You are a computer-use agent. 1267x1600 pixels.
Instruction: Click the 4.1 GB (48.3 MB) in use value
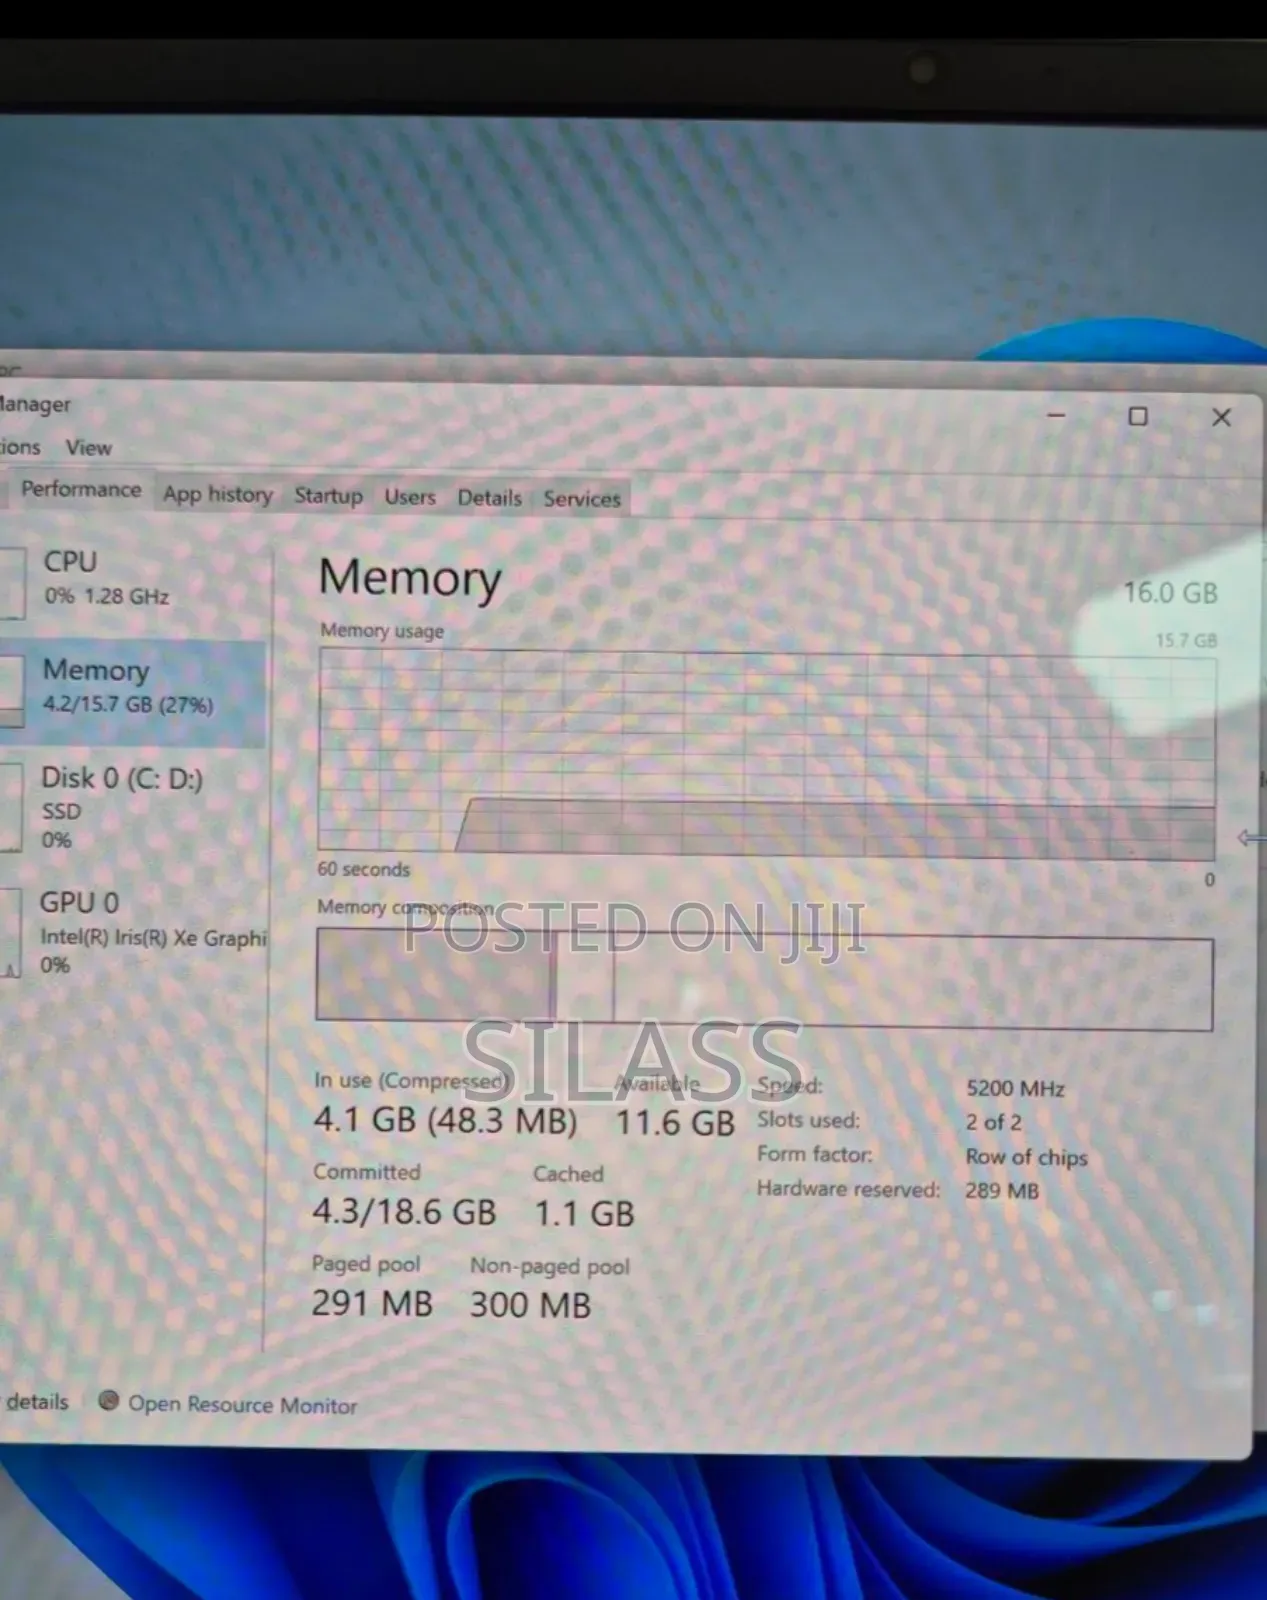445,1120
